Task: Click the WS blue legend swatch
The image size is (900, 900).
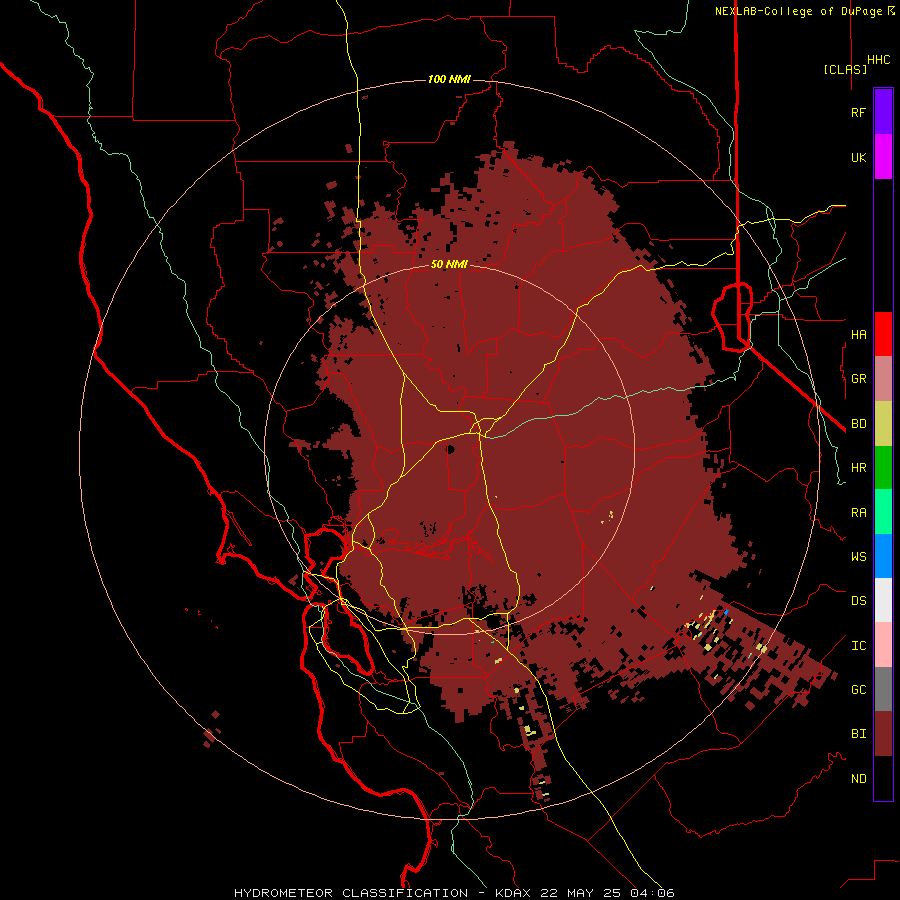Action: (x=883, y=556)
